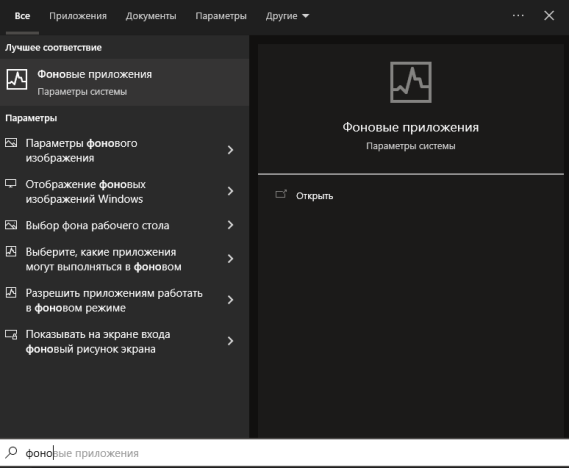Click the open-window icon next to Открыть
569x468 pixels.
pos(281,194)
